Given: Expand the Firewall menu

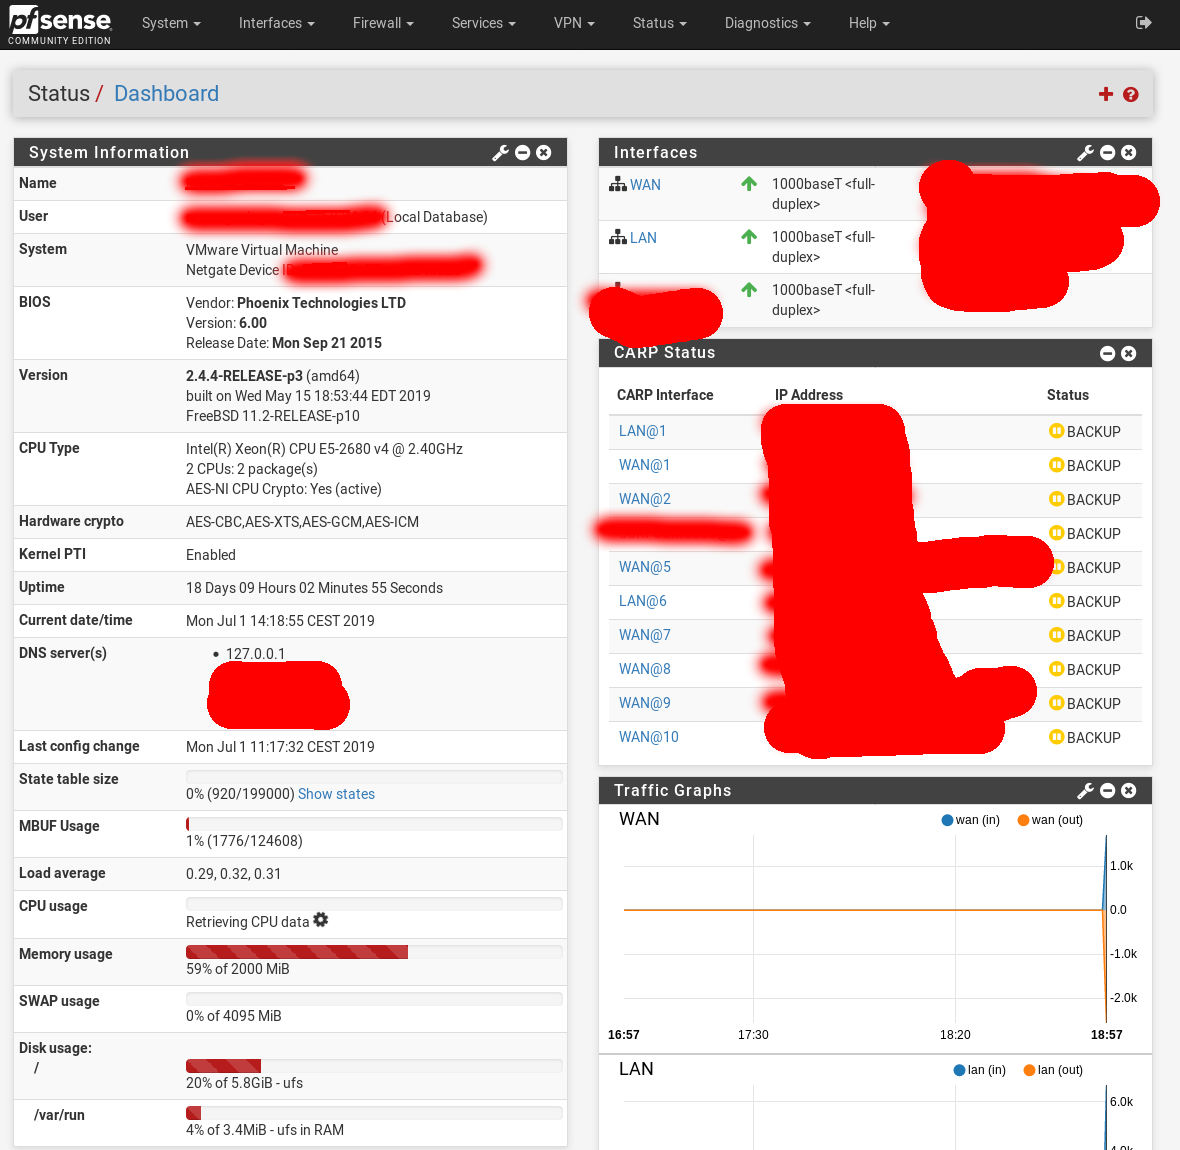Looking at the screenshot, I should (x=383, y=23).
